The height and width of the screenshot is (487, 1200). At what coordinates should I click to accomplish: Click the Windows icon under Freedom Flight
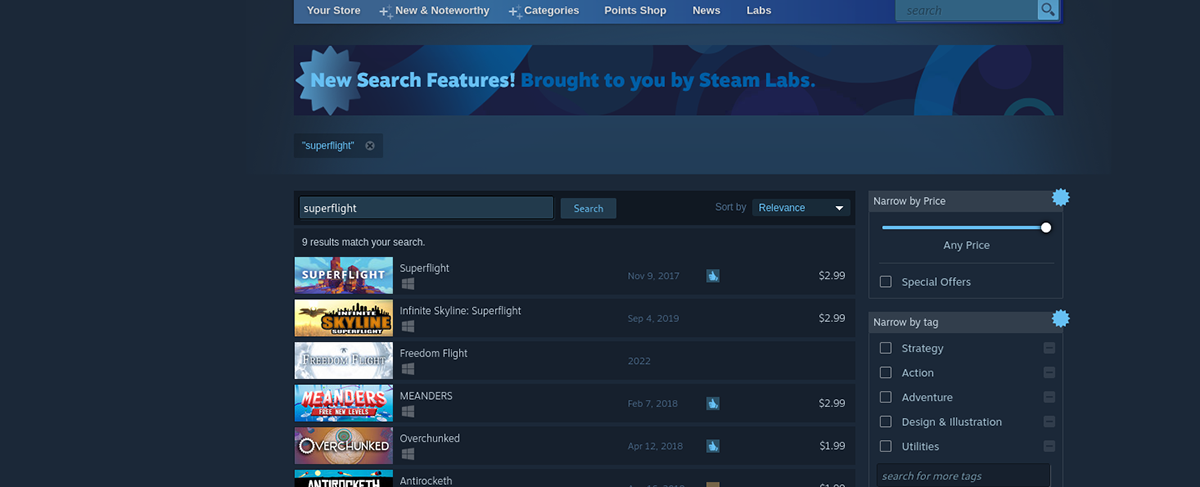coord(407,369)
